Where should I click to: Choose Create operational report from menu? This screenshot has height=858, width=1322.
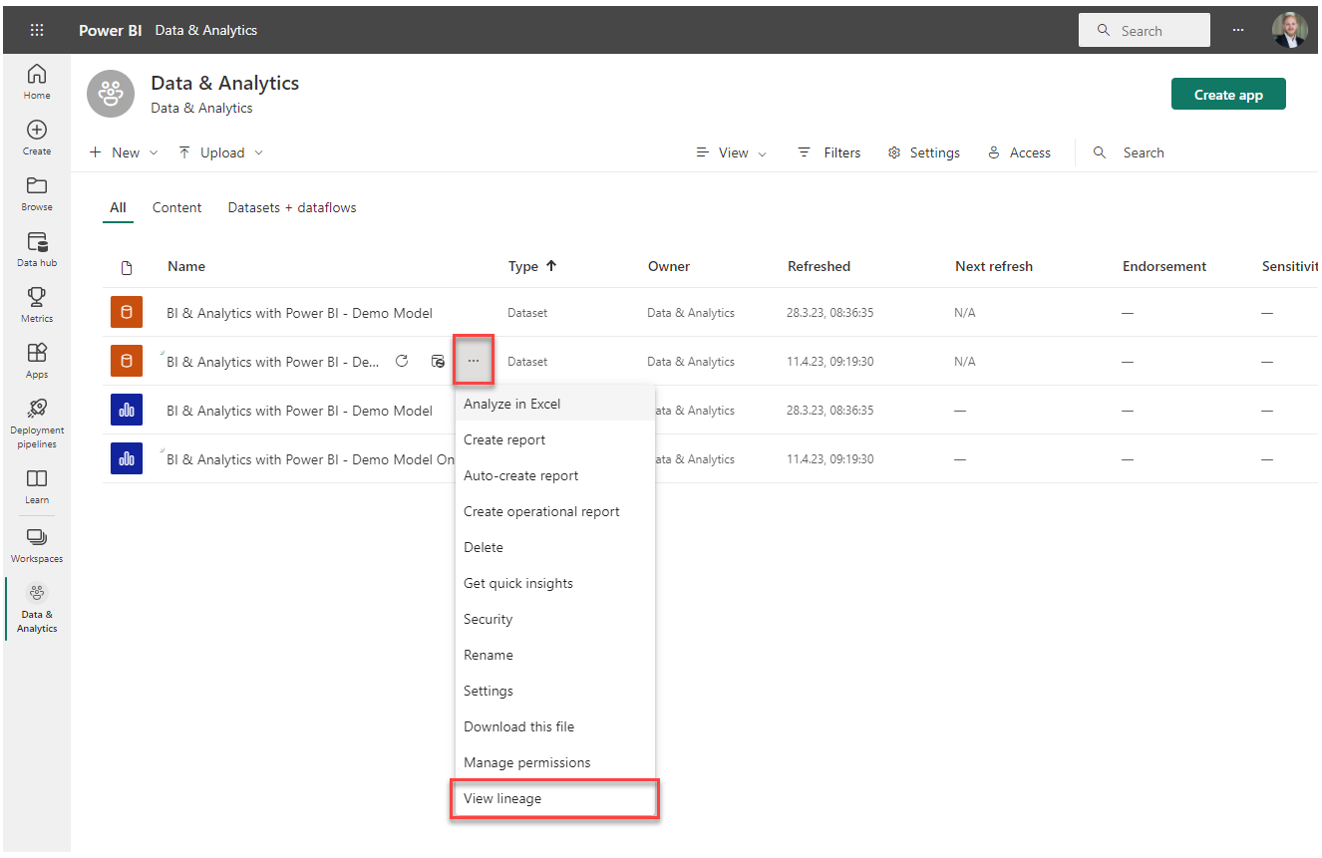coord(555,511)
